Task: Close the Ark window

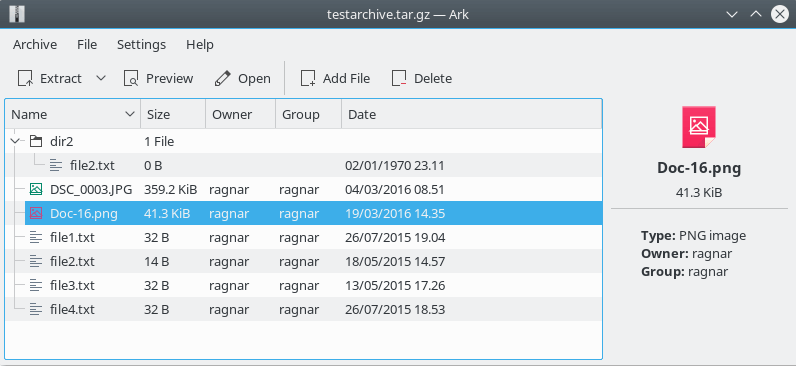Action: point(780,14)
